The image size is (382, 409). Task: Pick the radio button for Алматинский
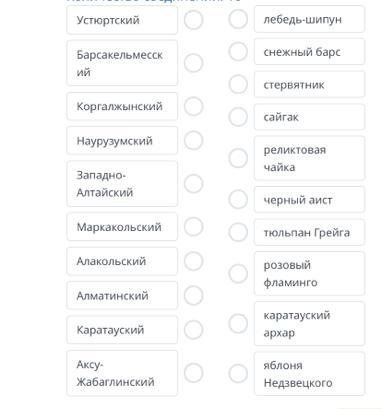(x=193, y=295)
